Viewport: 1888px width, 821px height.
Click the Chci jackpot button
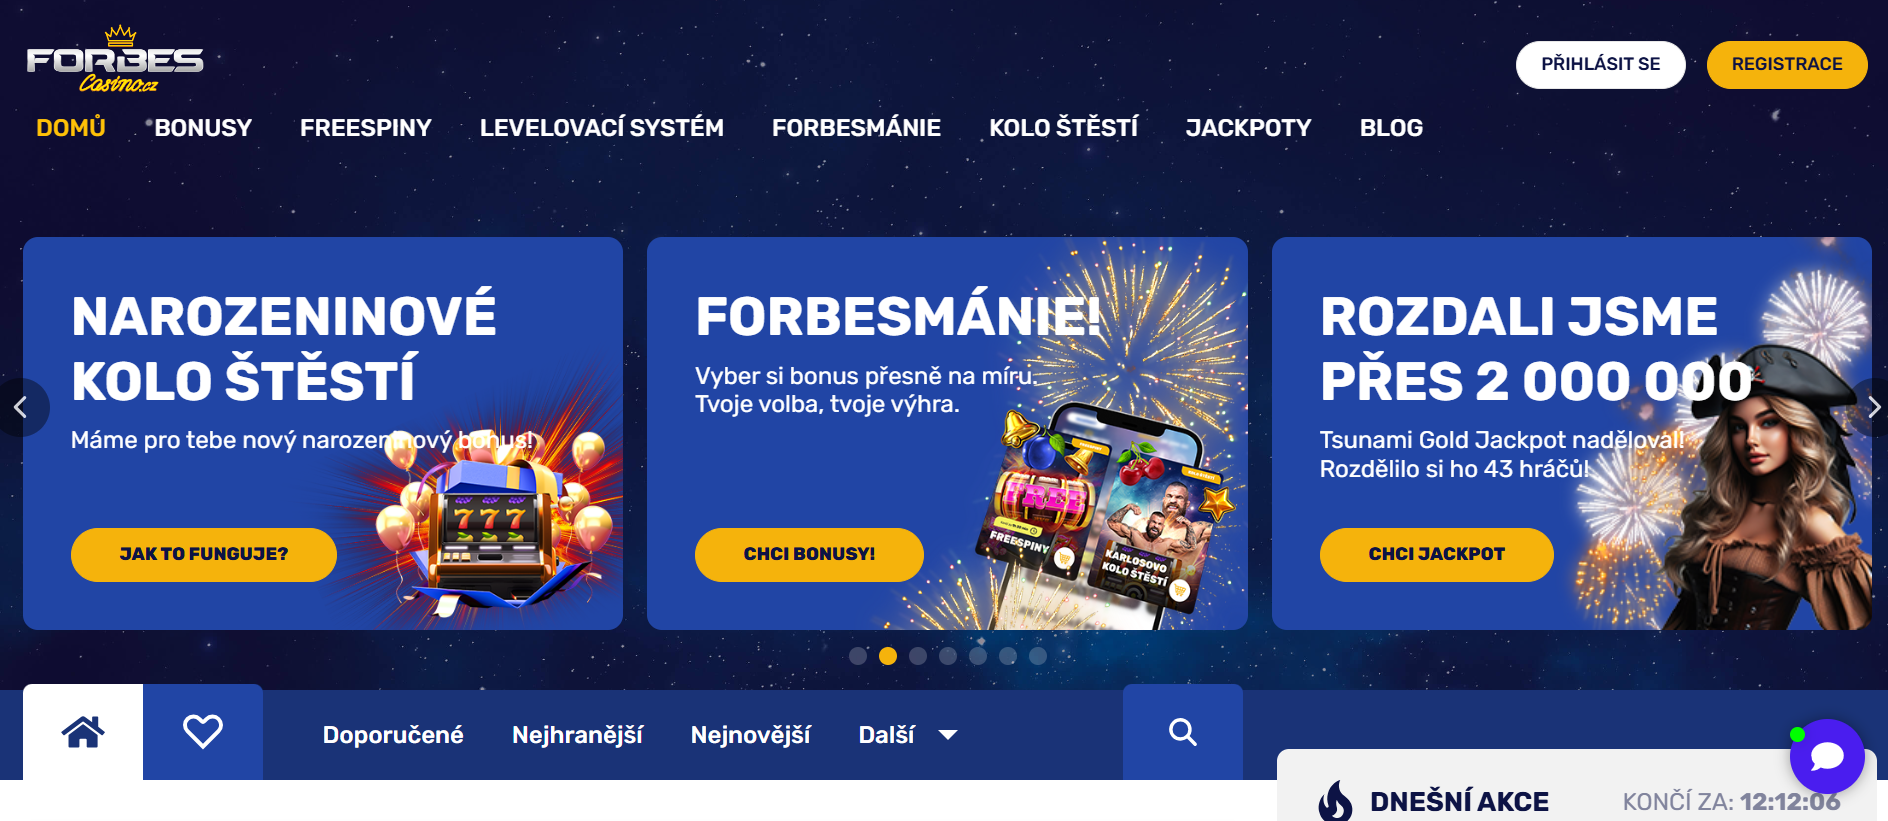[1436, 554]
